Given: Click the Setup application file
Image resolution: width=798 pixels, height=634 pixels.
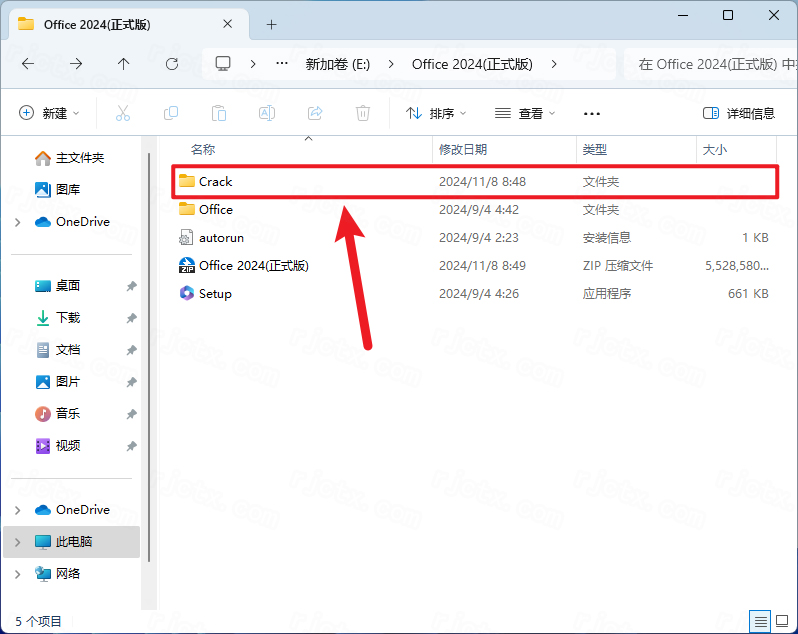Looking at the screenshot, I should 215,293.
